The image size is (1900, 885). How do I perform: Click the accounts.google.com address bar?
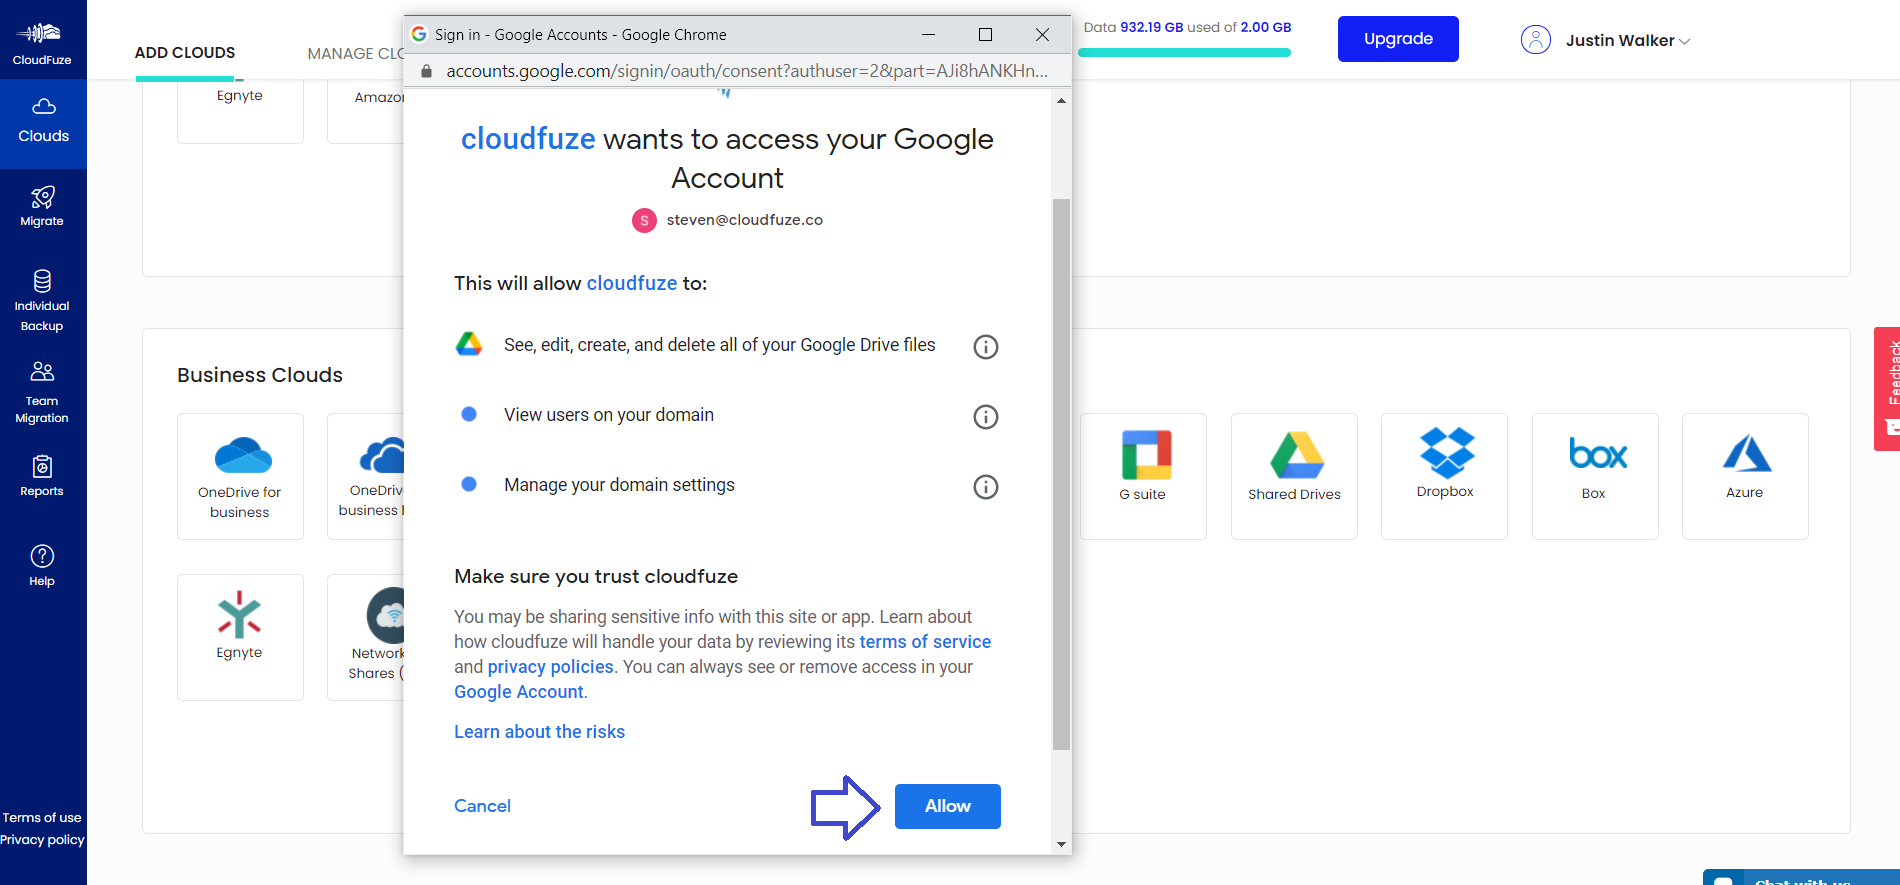tap(747, 71)
